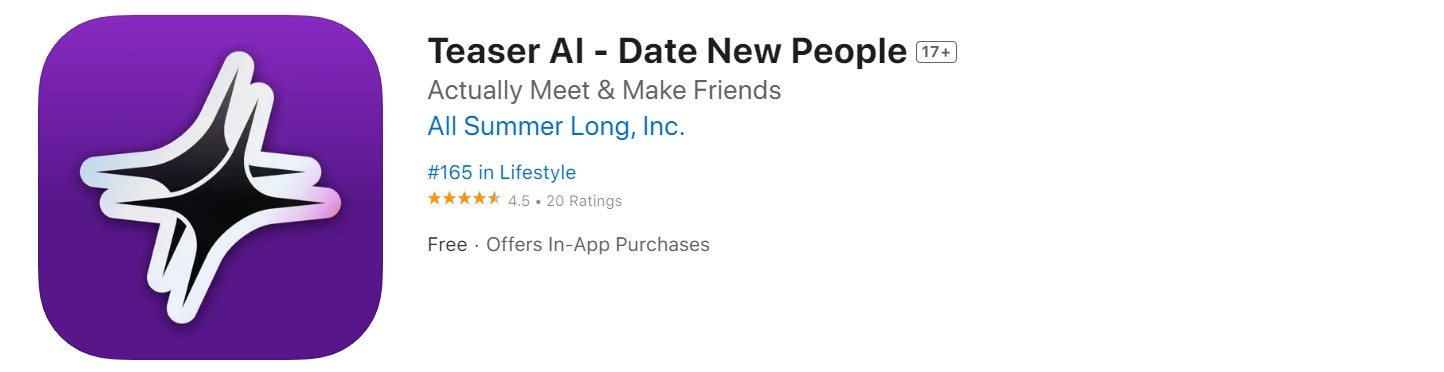Select the first orange rating star
The height and width of the screenshot is (372, 1444).
(x=434, y=199)
